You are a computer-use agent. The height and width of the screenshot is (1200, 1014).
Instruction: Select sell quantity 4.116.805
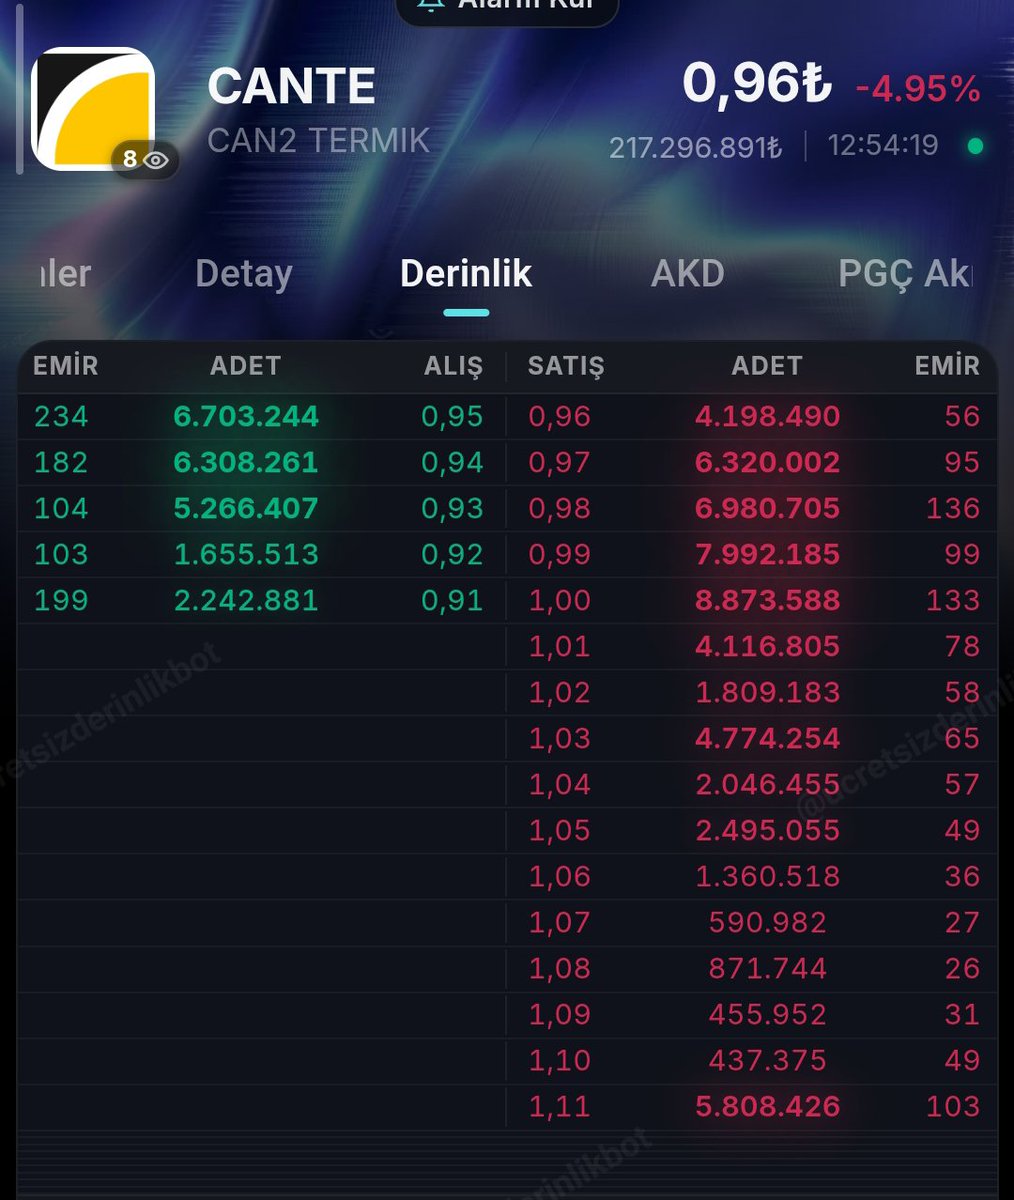[x=768, y=646]
